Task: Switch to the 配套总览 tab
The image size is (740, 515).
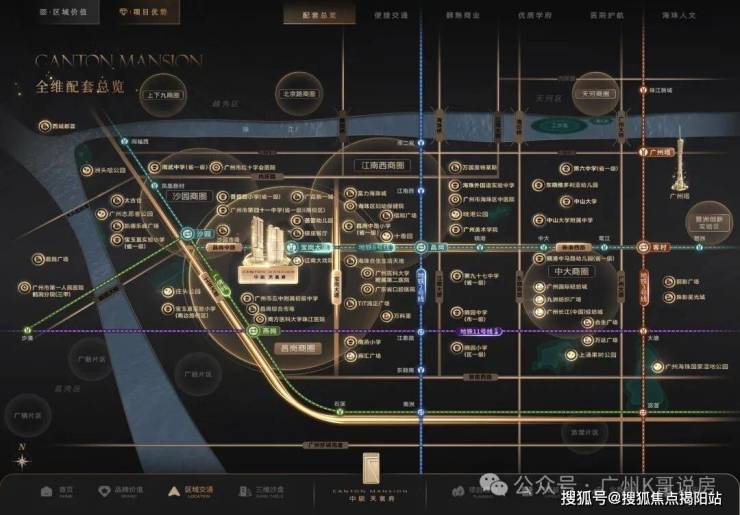Action: coord(320,15)
